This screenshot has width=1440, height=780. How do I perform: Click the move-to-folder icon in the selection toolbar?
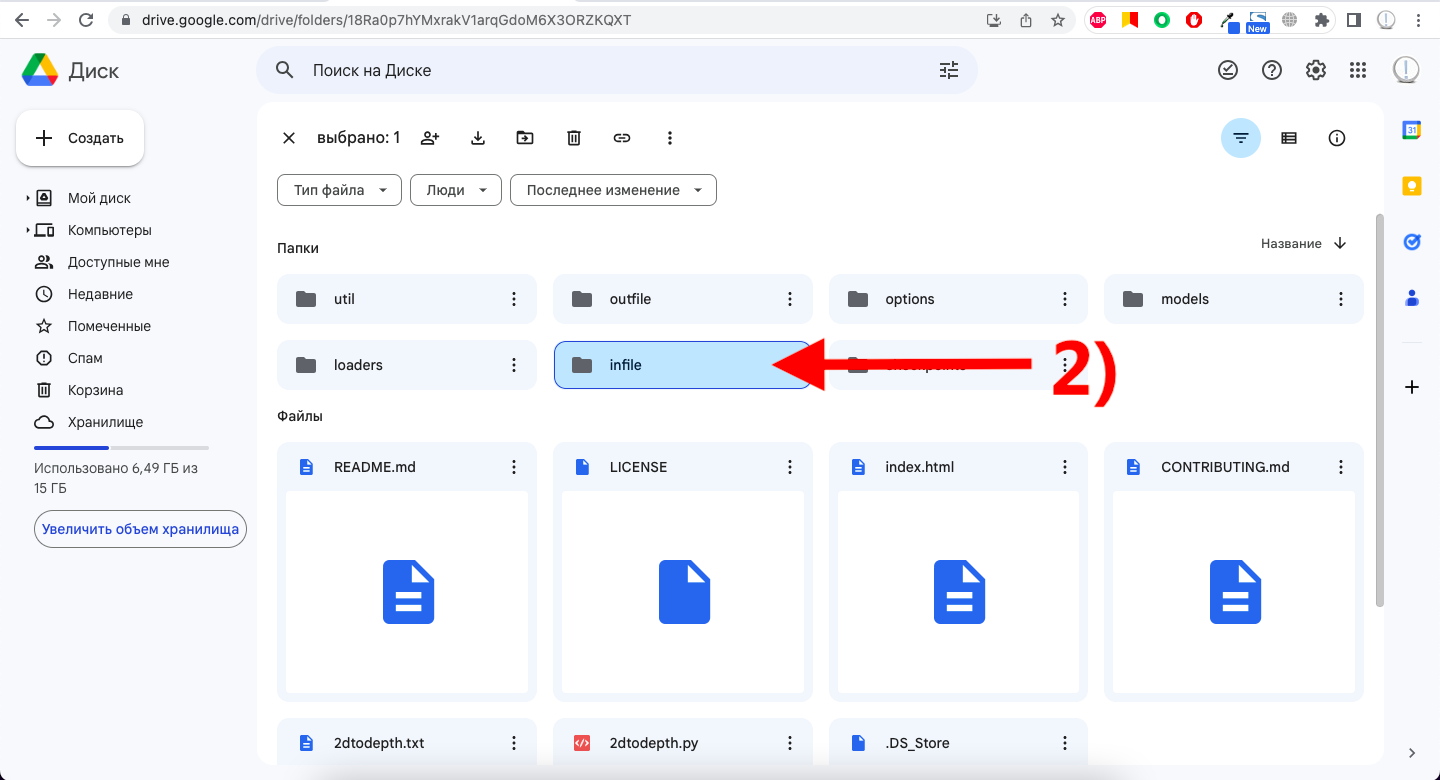point(525,138)
